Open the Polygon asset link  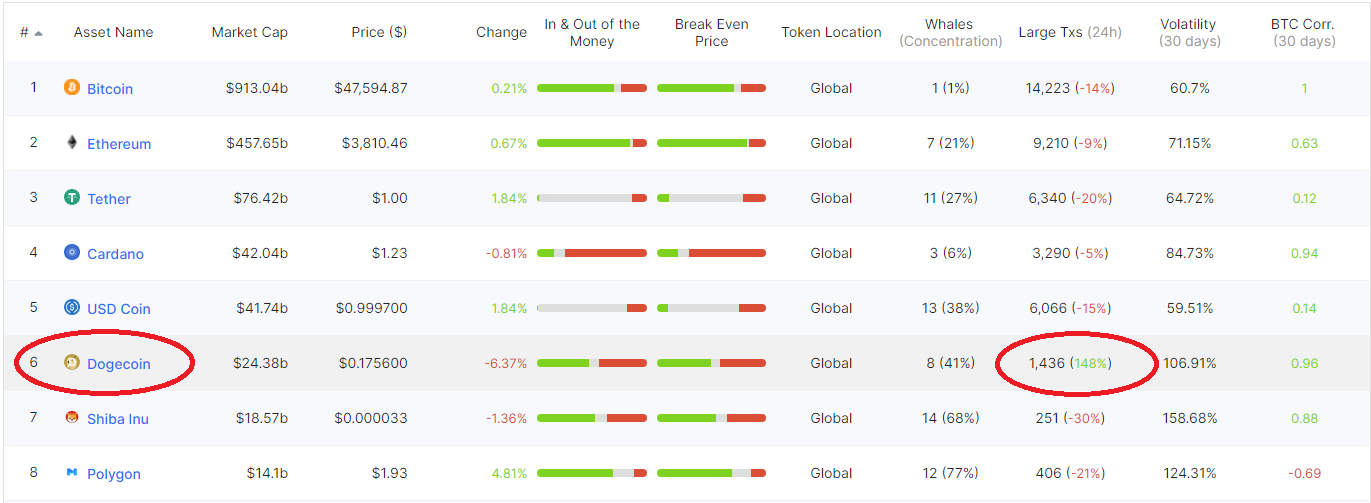[x=114, y=474]
